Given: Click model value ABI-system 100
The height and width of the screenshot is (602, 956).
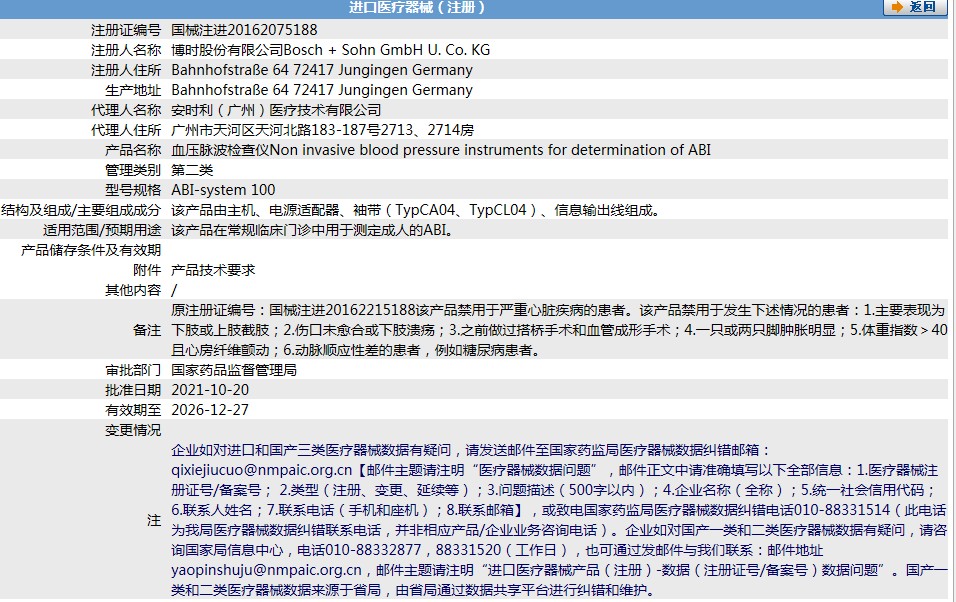Looking at the screenshot, I should tap(223, 190).
